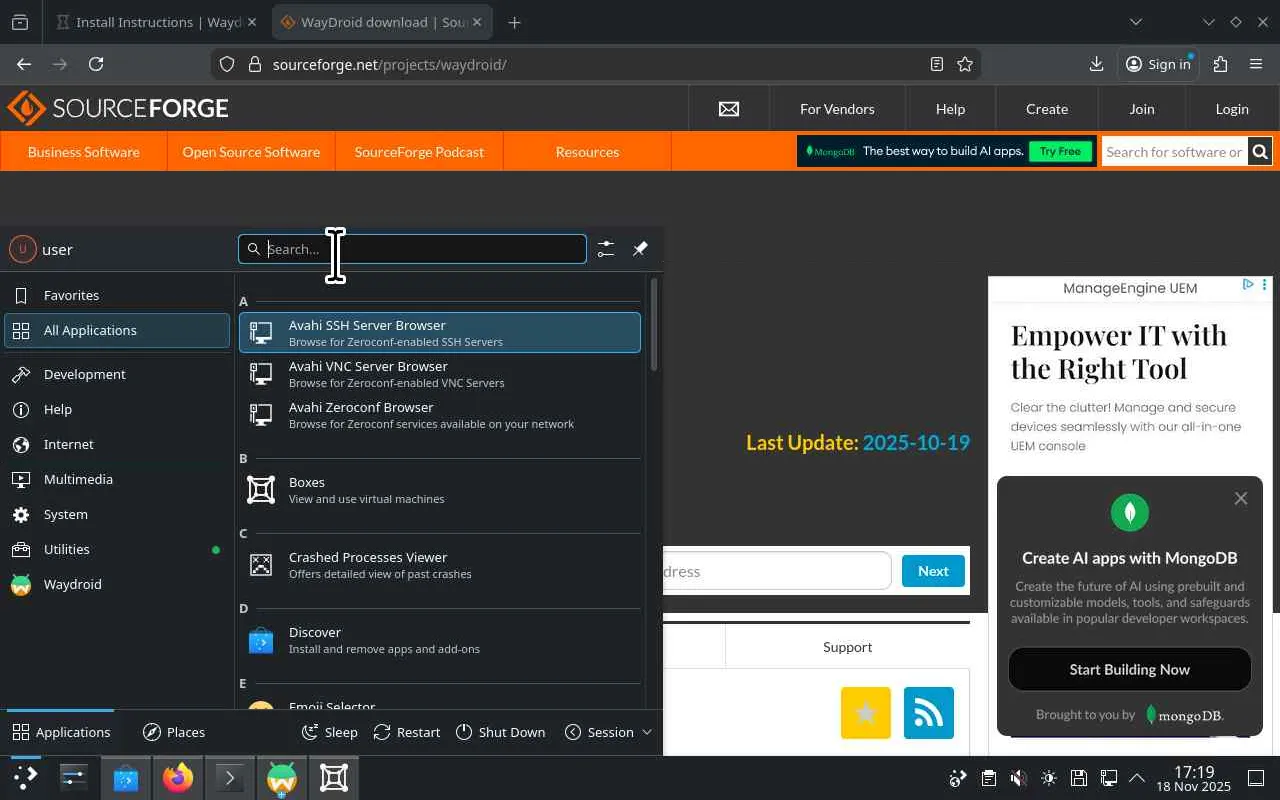
Task: Click Try Free in the MongoDB banner
Action: point(1060,152)
